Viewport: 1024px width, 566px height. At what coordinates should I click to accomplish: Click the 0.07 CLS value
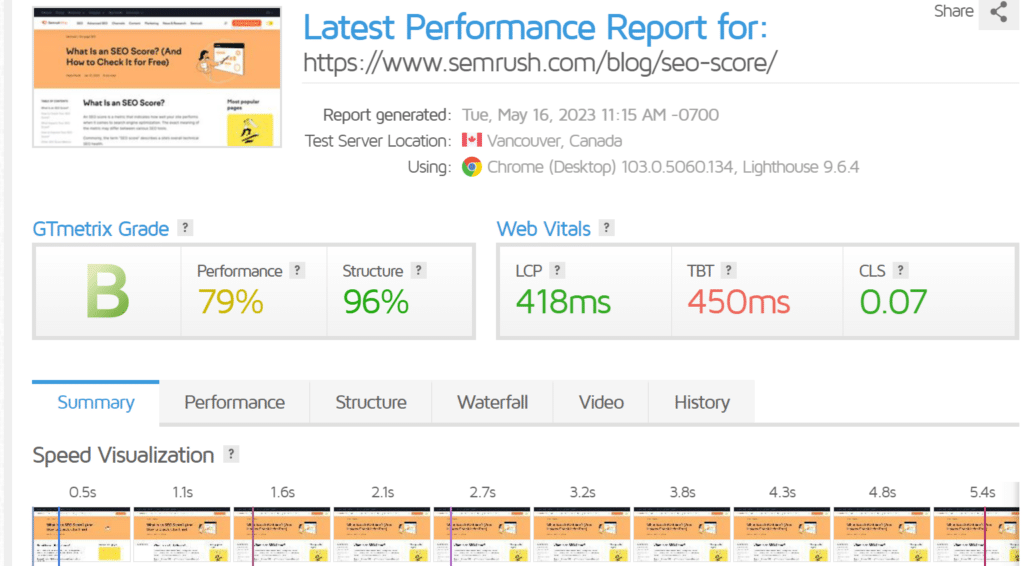tap(893, 302)
